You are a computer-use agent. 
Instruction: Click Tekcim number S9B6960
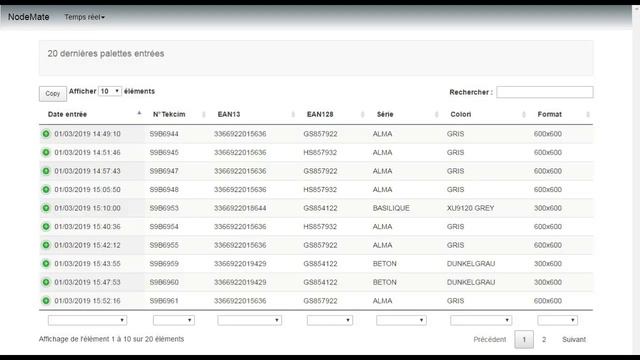coord(164,282)
